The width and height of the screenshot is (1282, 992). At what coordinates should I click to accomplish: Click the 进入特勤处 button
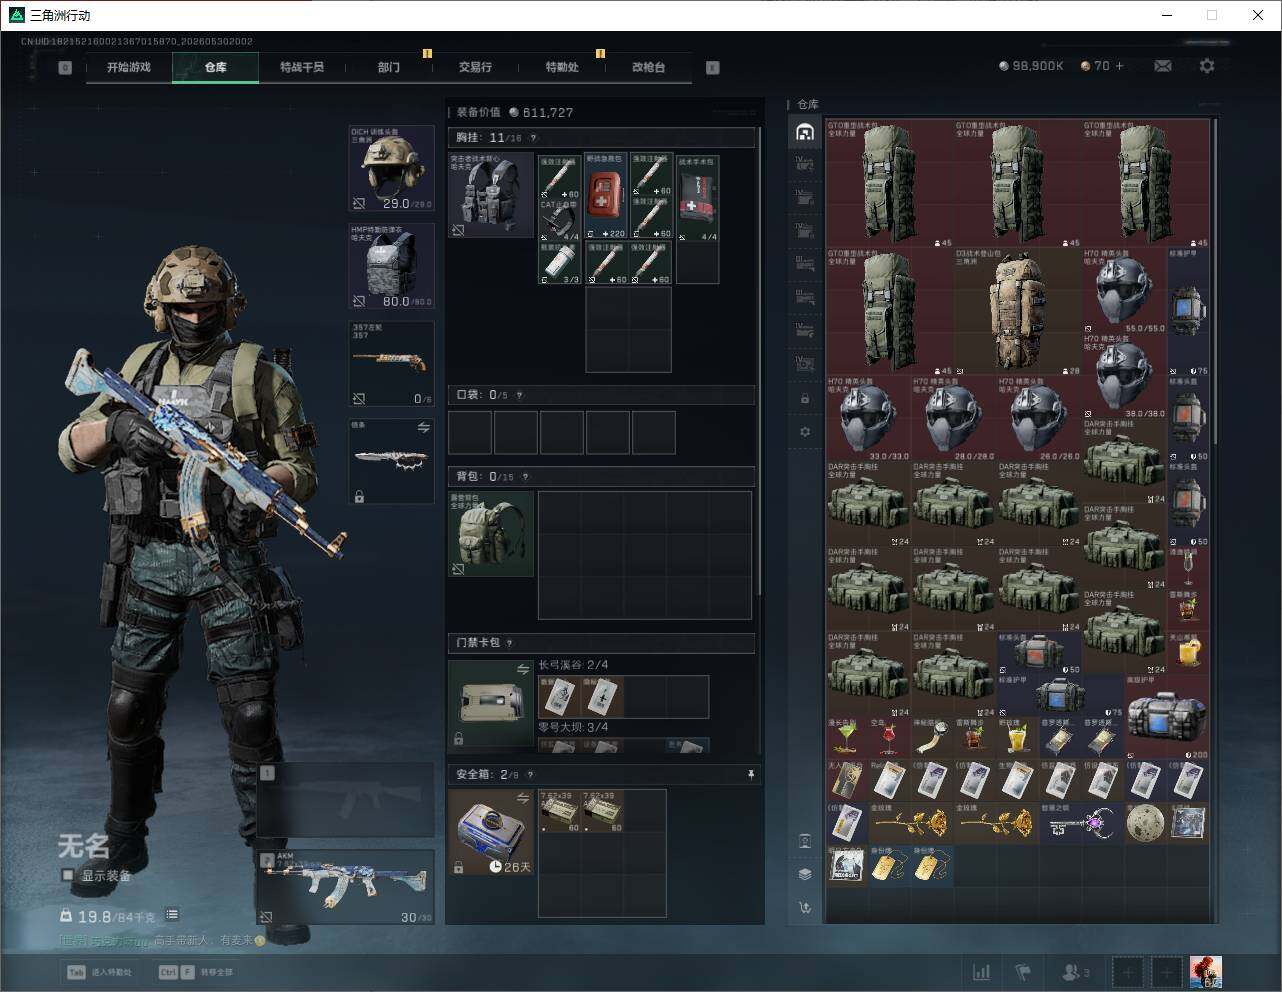coord(100,972)
